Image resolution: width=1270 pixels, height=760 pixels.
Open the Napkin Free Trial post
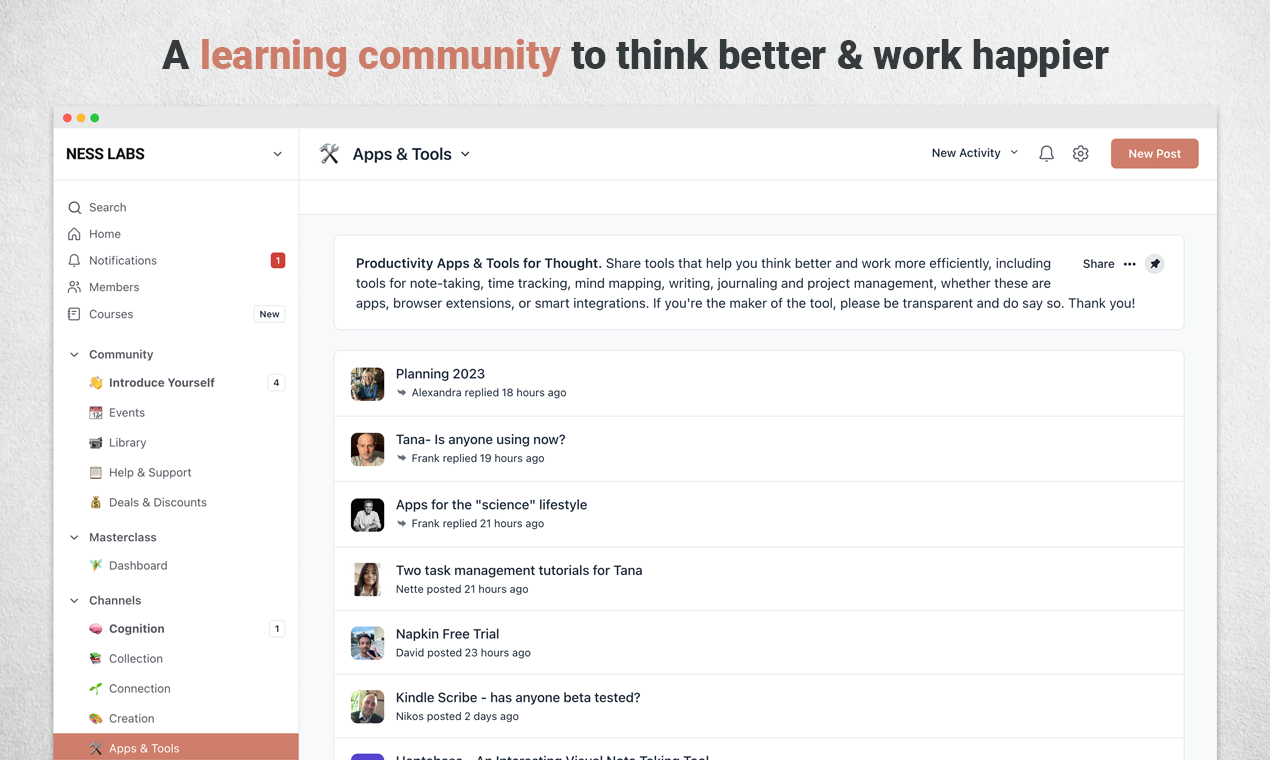[x=447, y=634]
